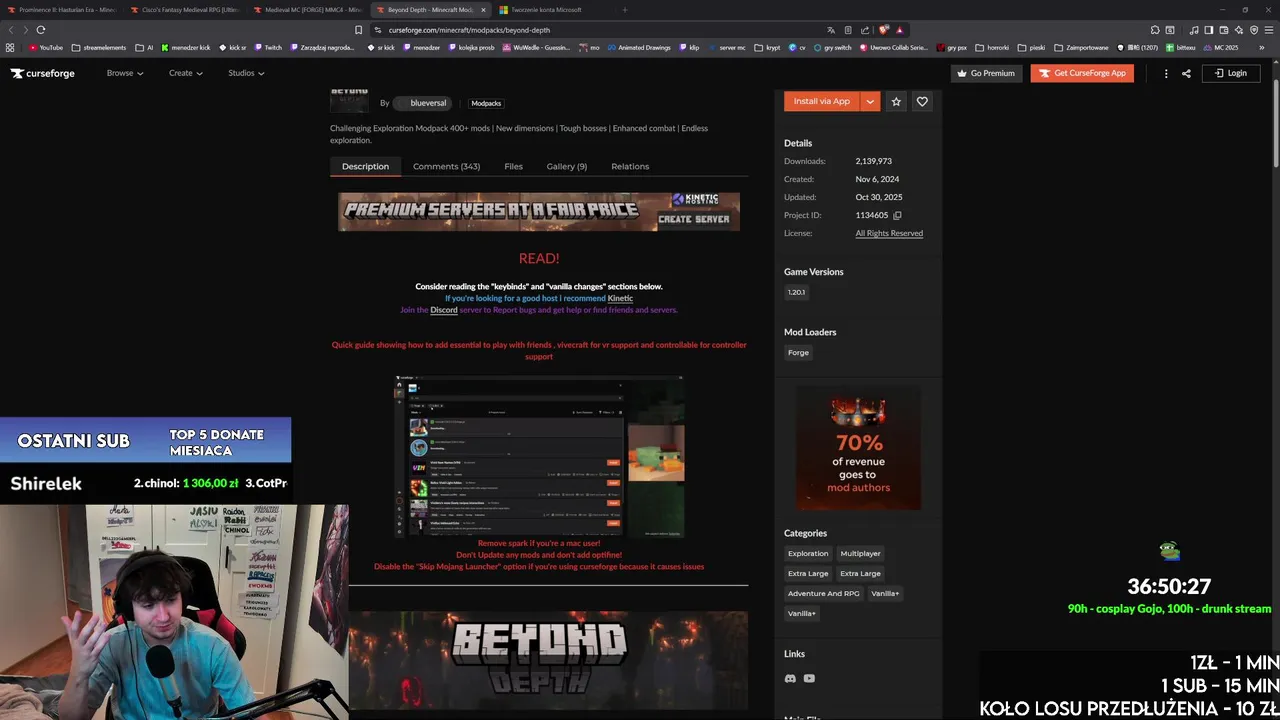Click the share icon in site header
Screen dimensions: 1280x720
pyautogui.click(x=1186, y=73)
